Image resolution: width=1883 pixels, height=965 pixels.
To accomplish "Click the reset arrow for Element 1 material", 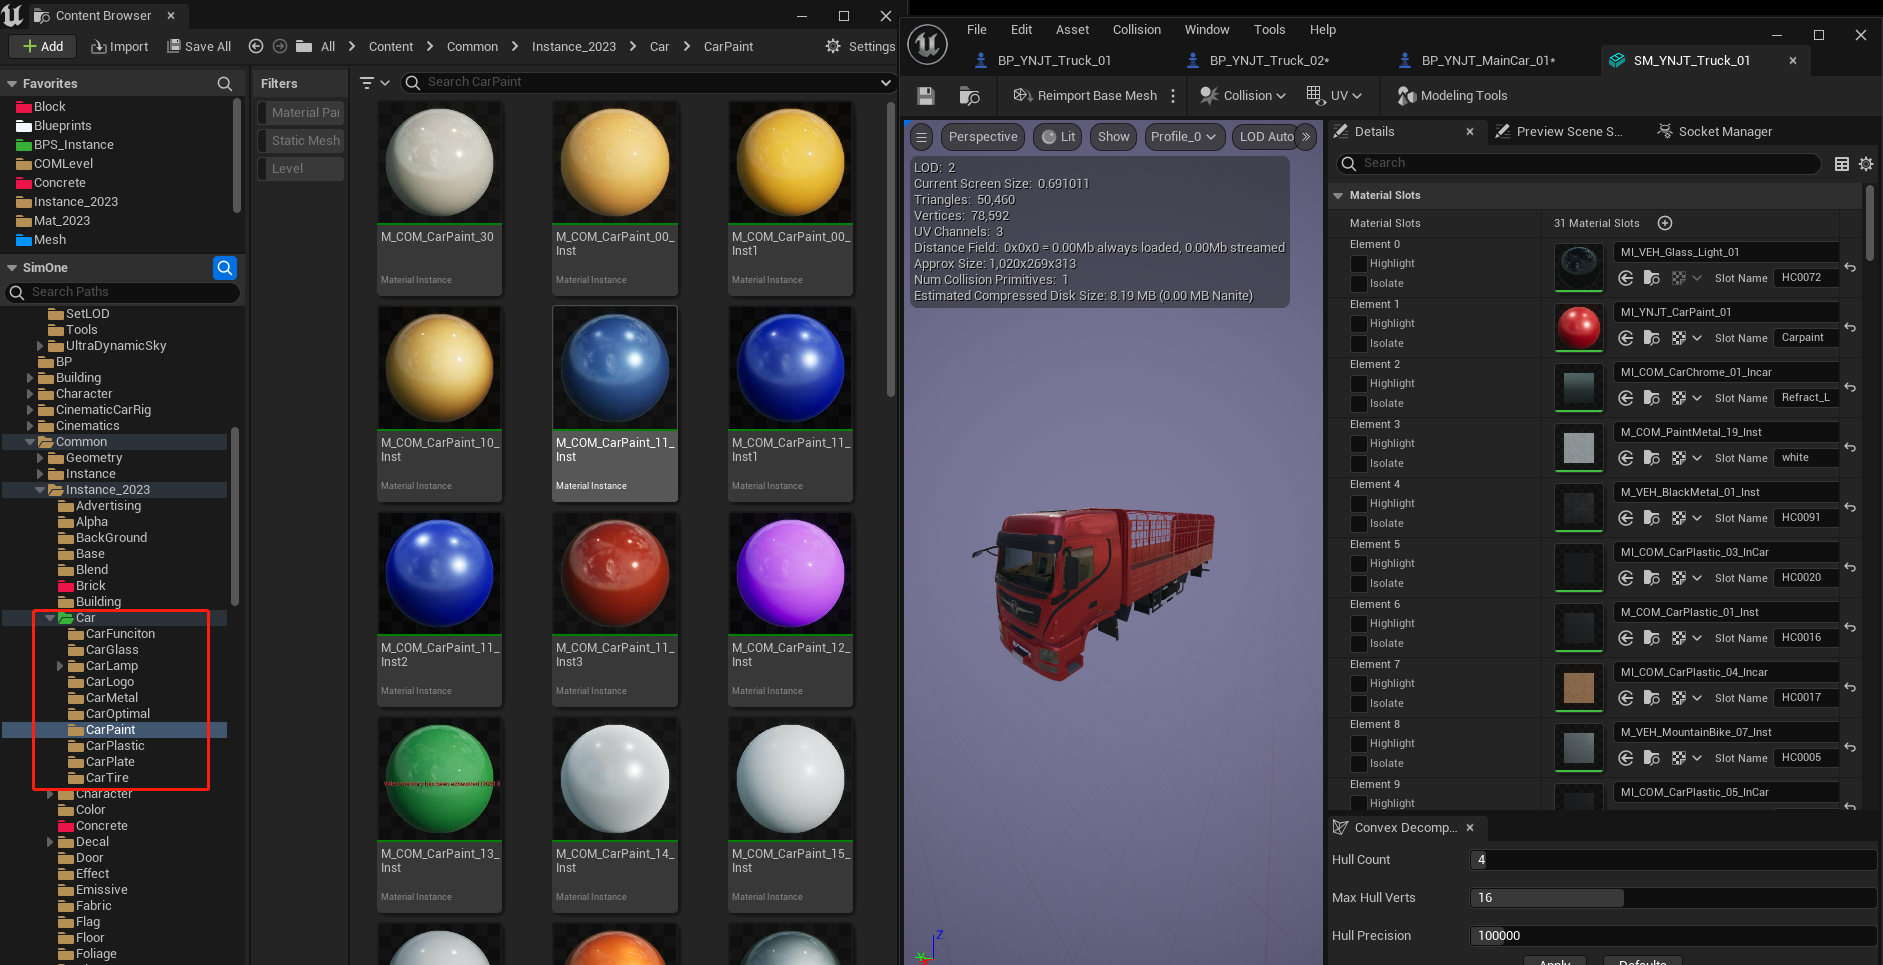I will tap(1850, 328).
